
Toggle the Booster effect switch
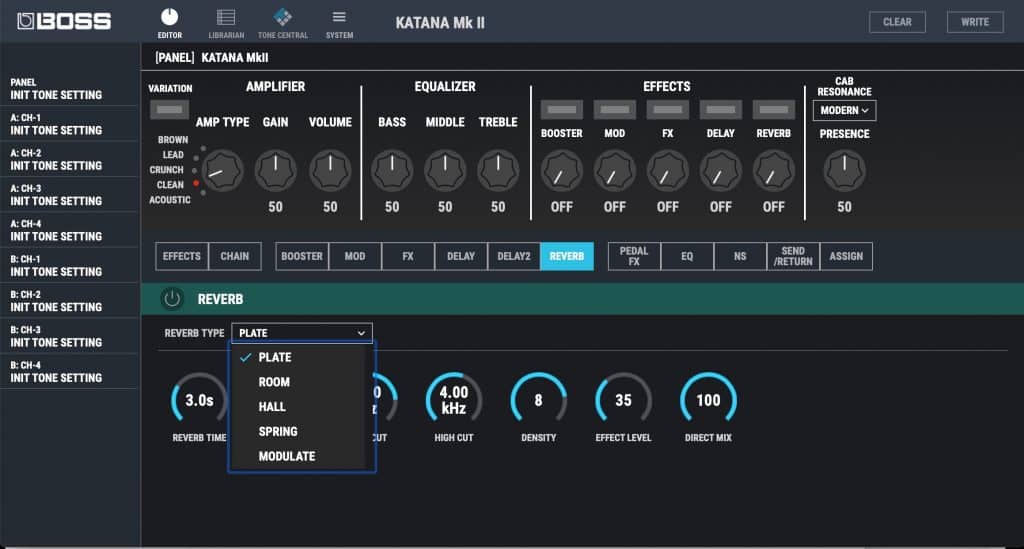click(x=562, y=110)
